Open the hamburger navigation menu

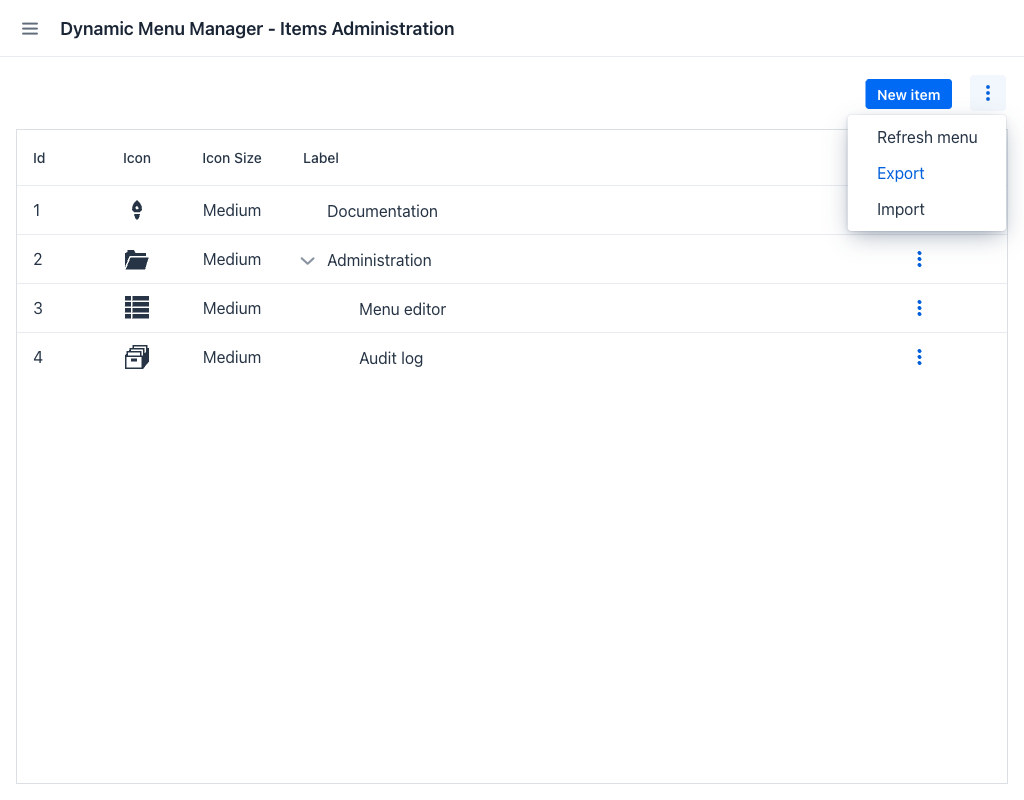click(x=30, y=29)
